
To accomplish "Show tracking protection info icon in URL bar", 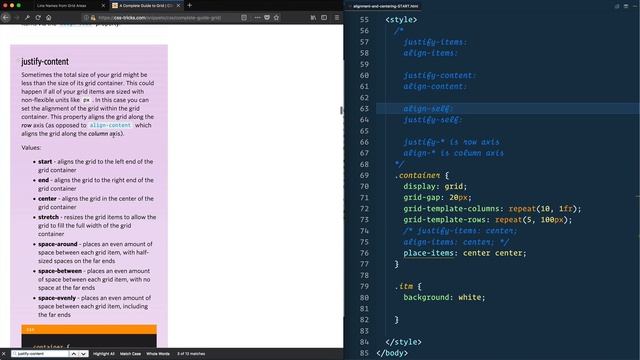I will coord(86,18).
